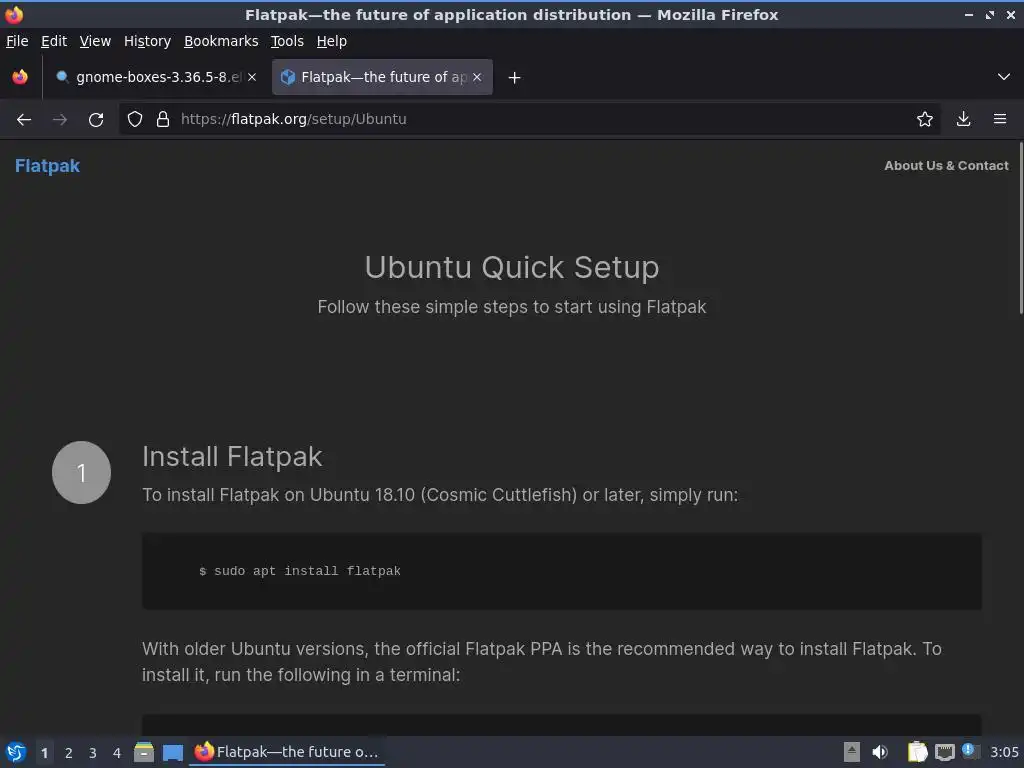Open the Tools menu
The height and width of the screenshot is (768, 1024).
287,41
